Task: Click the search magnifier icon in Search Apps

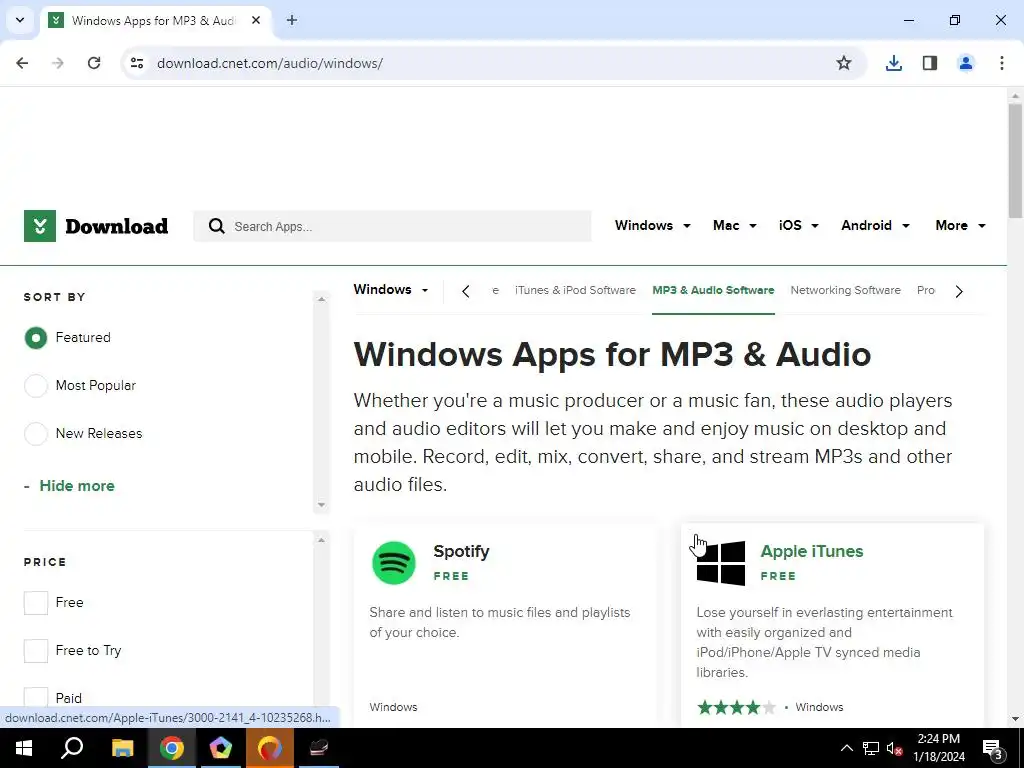Action: coord(217,226)
